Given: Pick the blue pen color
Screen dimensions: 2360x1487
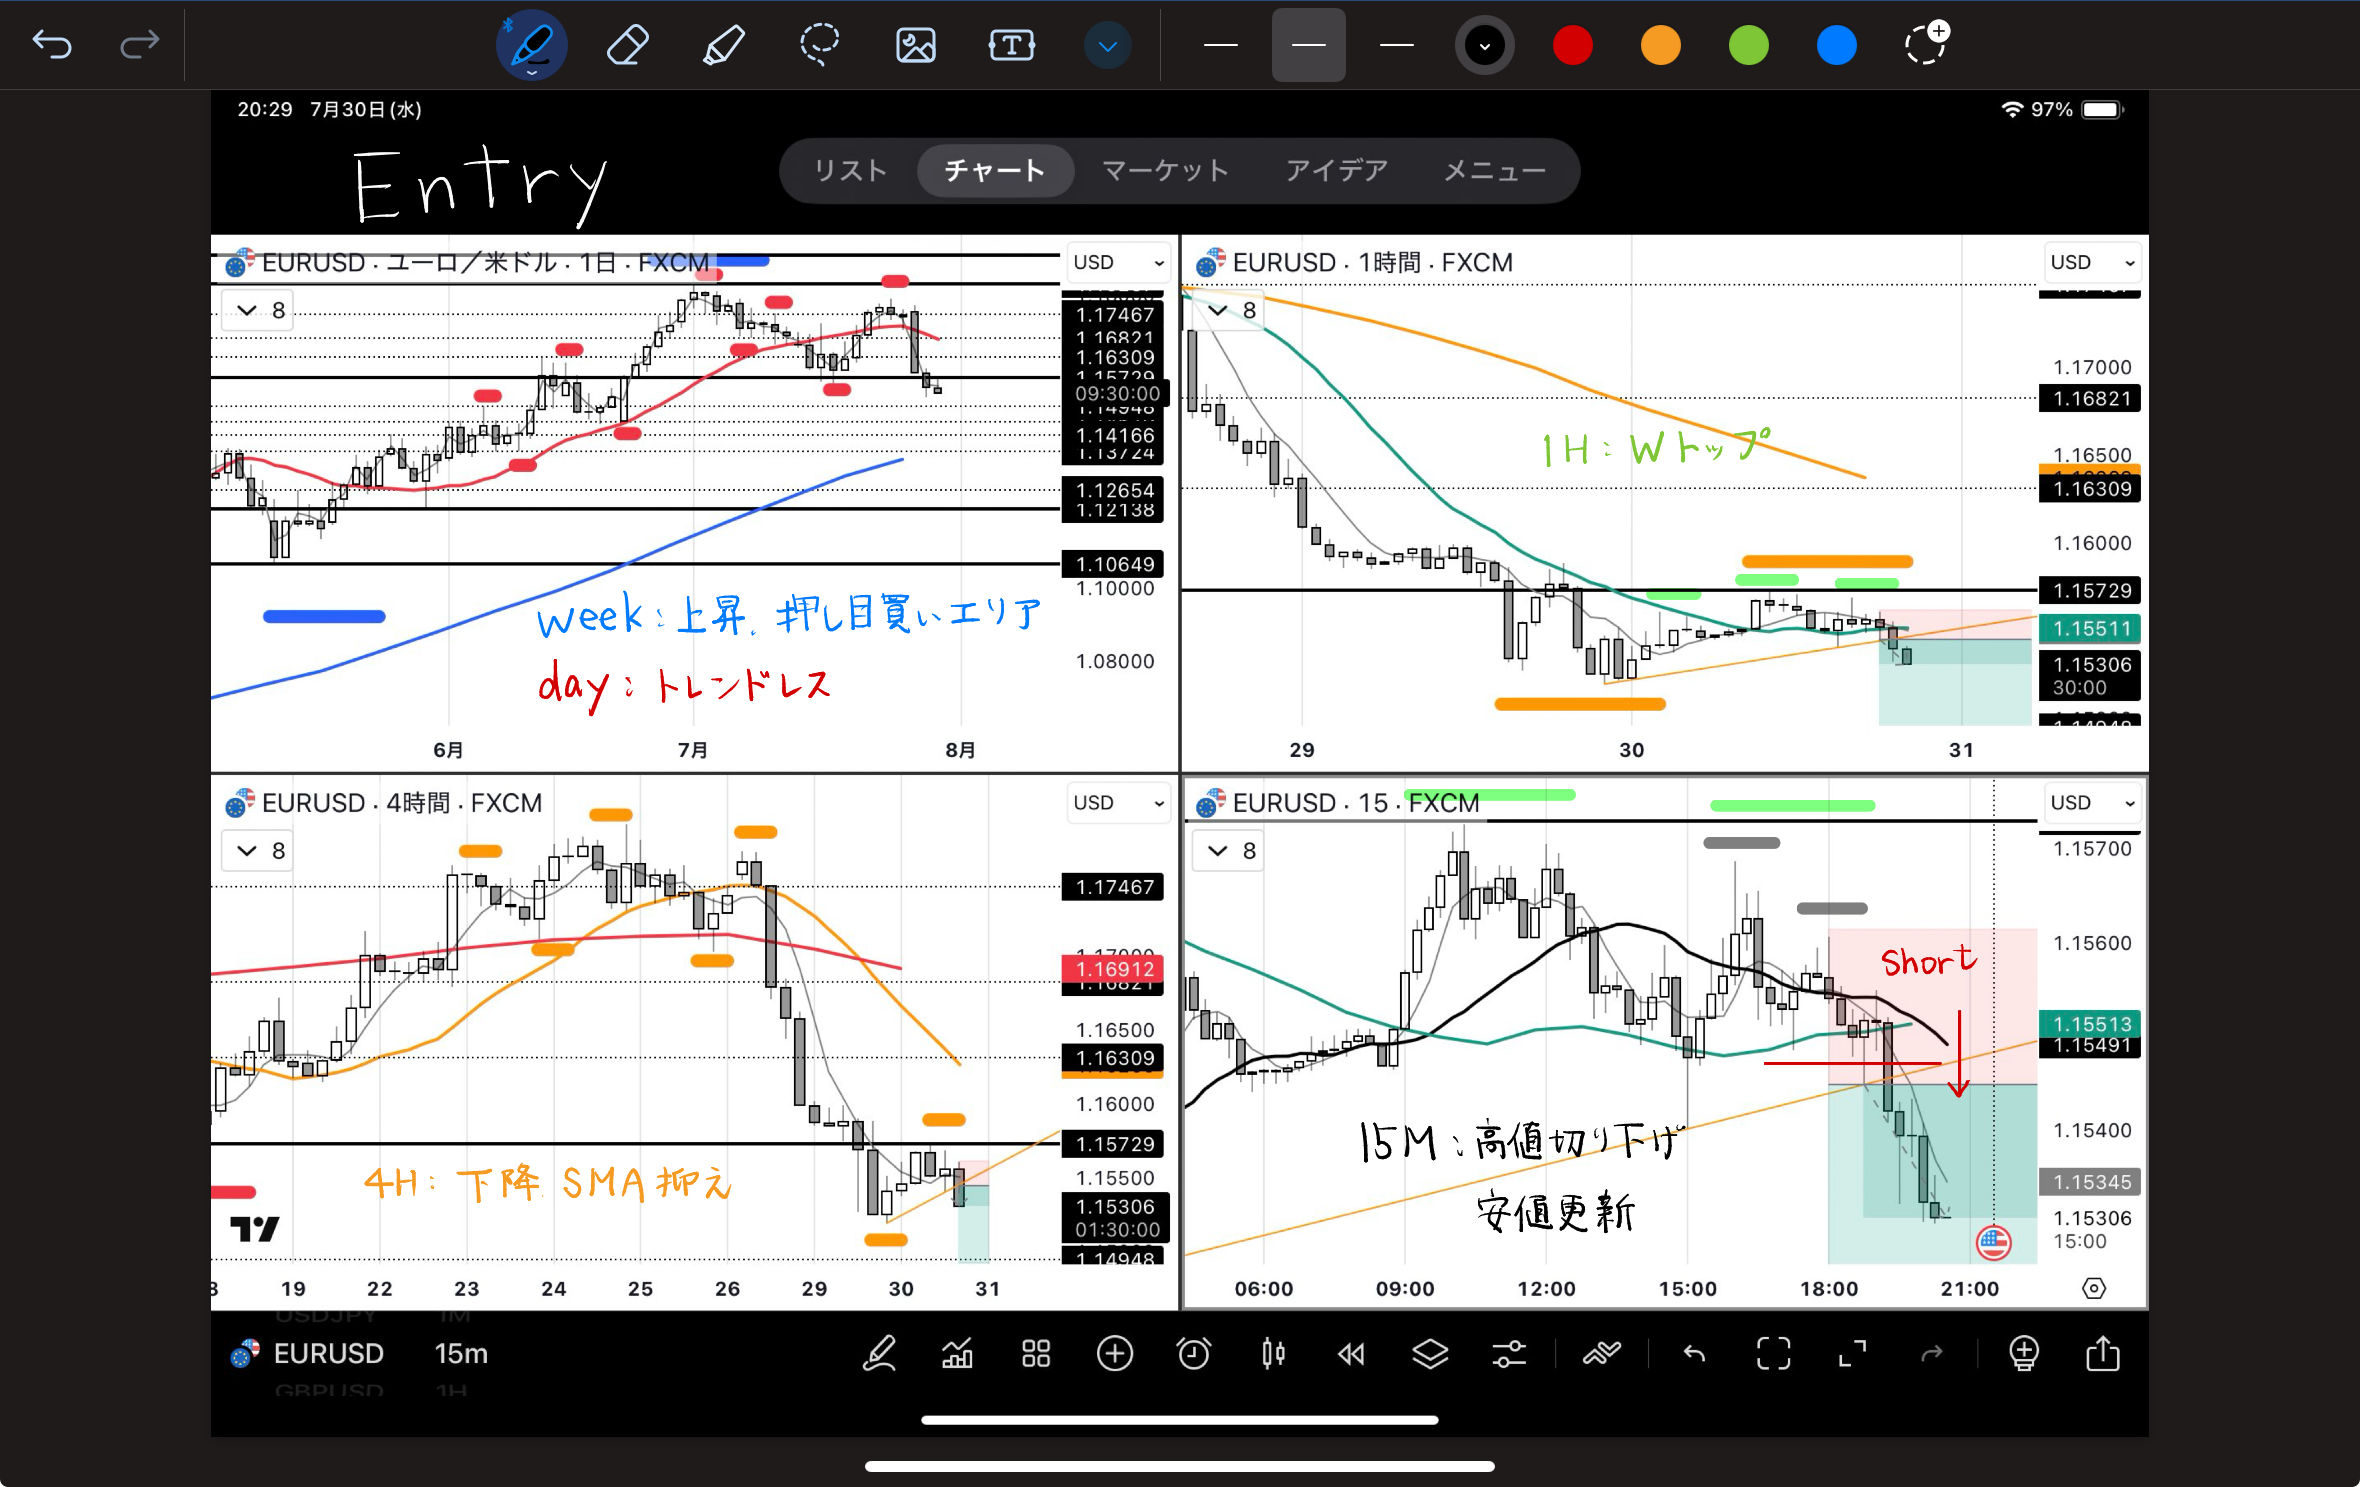Looking at the screenshot, I should 1836,45.
